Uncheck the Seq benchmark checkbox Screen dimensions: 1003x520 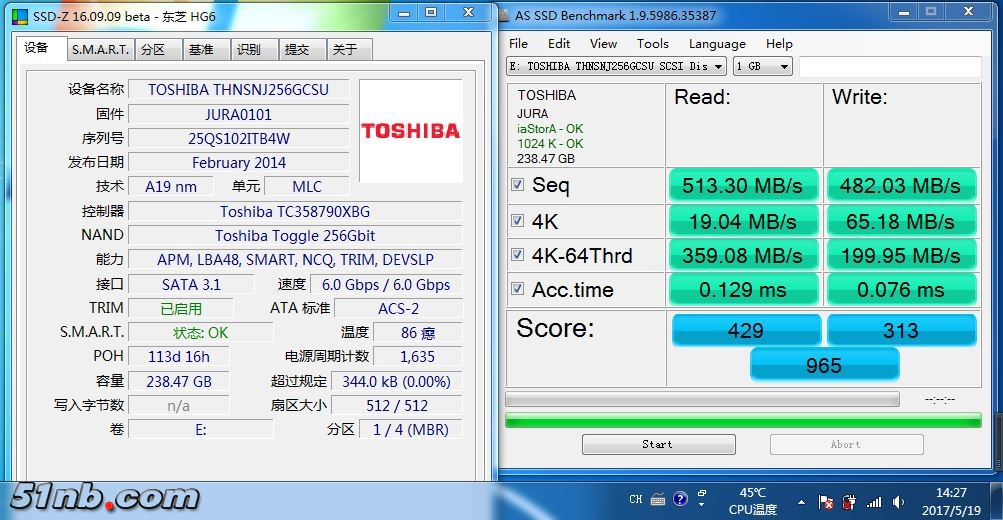click(518, 185)
